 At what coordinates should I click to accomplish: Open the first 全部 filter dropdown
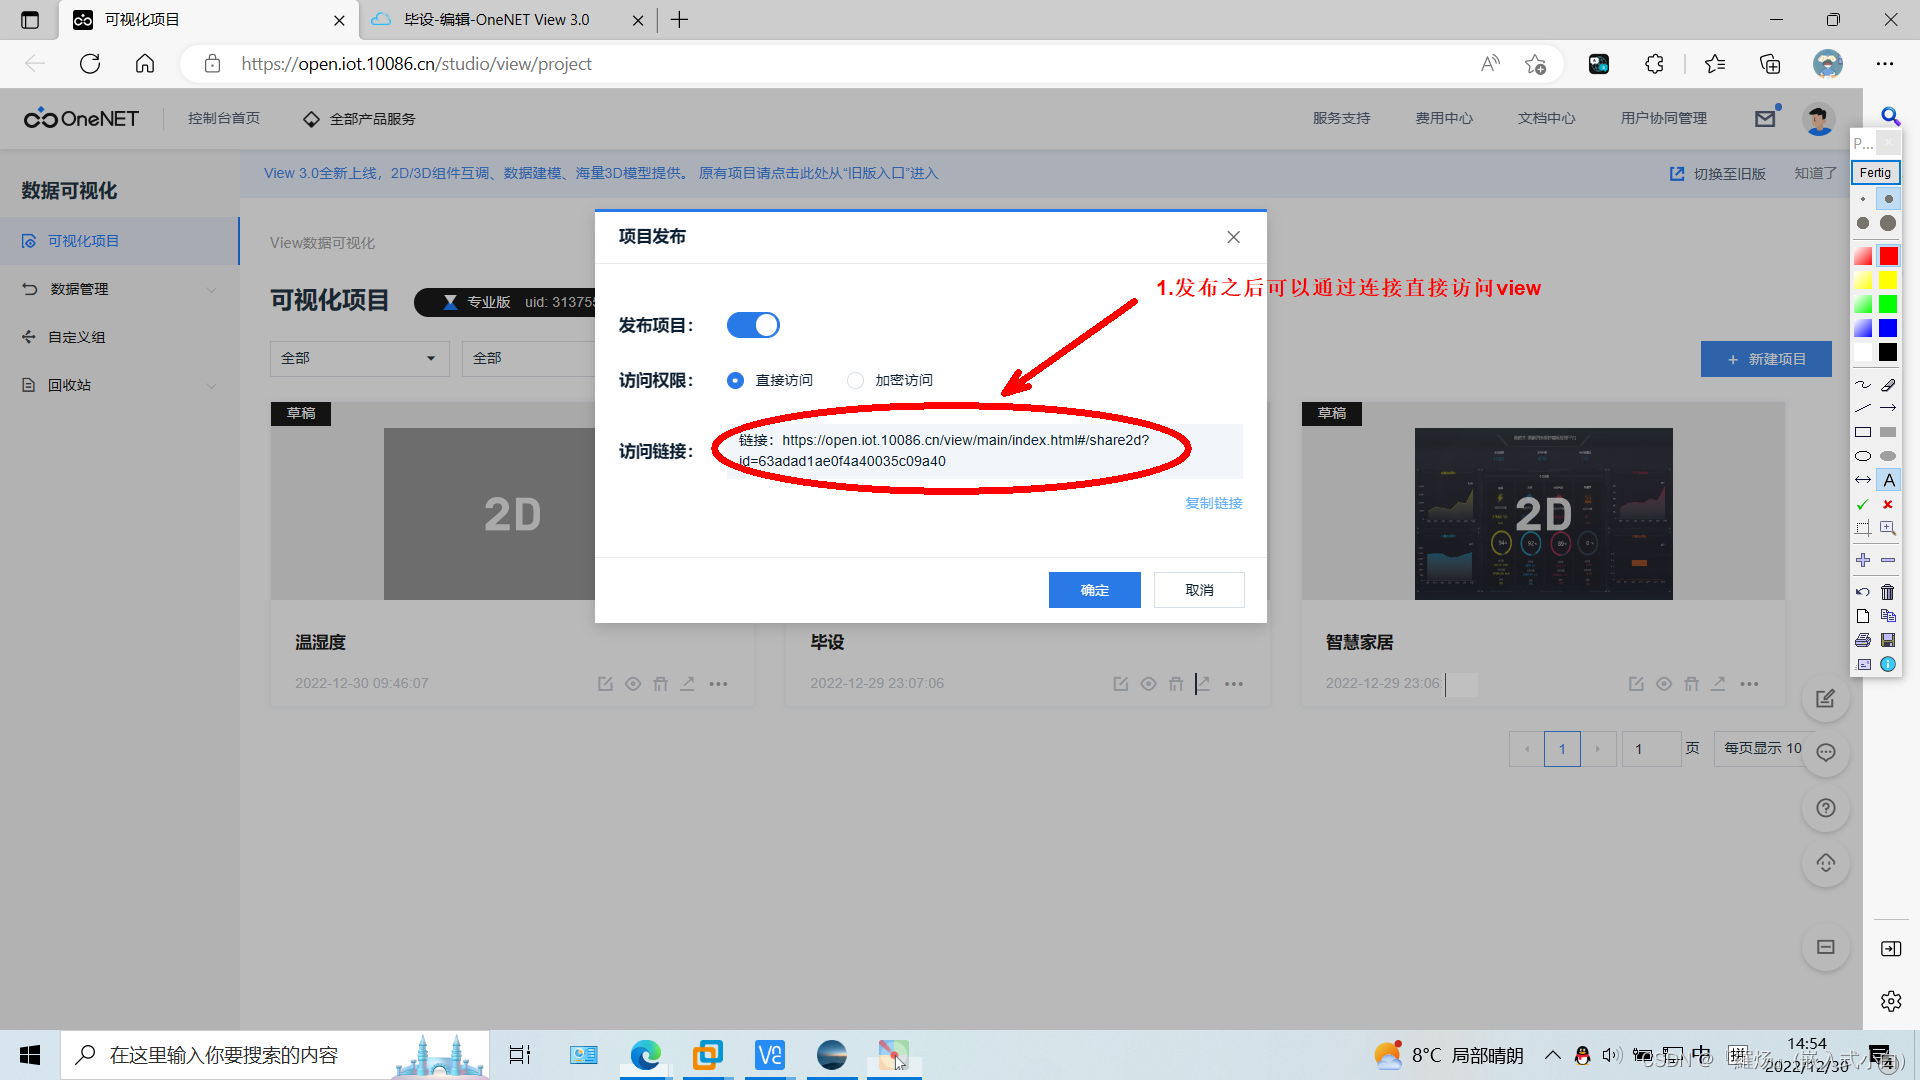pyautogui.click(x=359, y=358)
